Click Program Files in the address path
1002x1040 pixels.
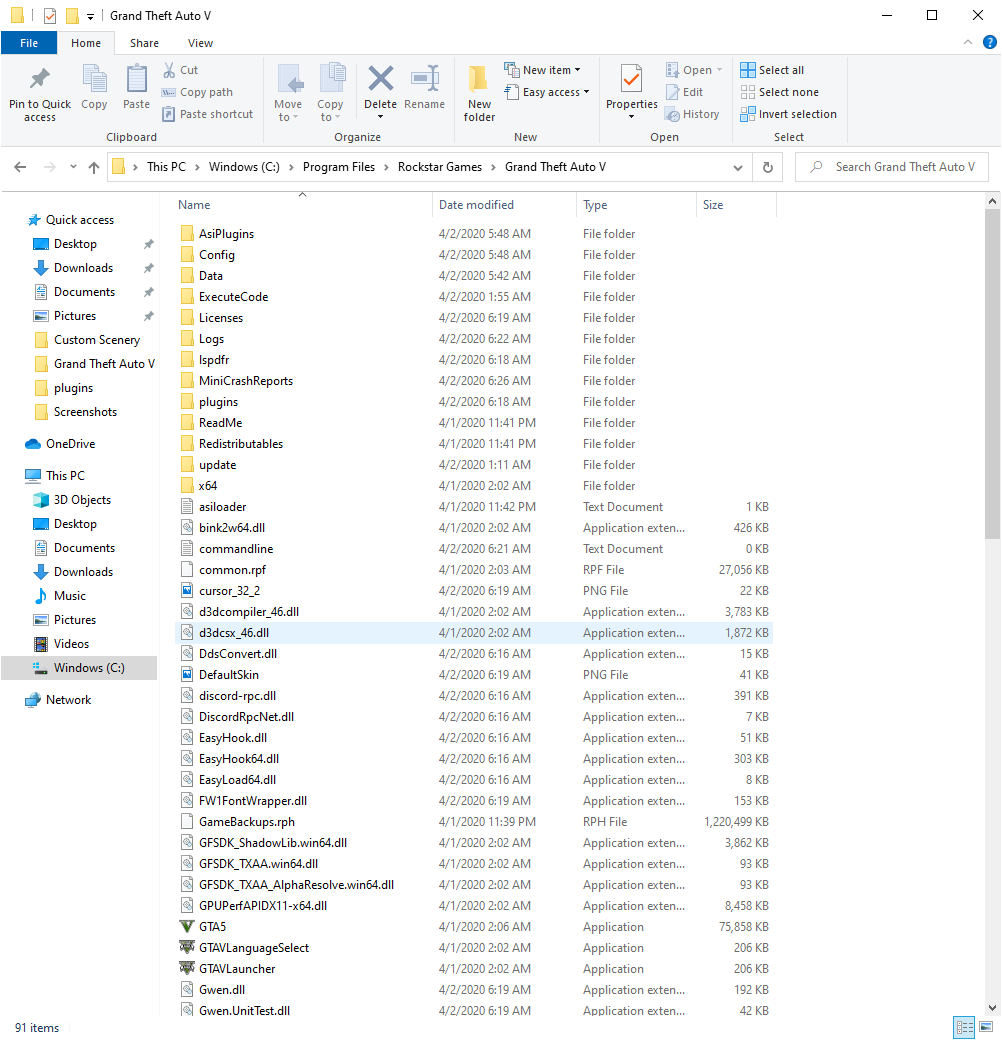[x=339, y=167]
